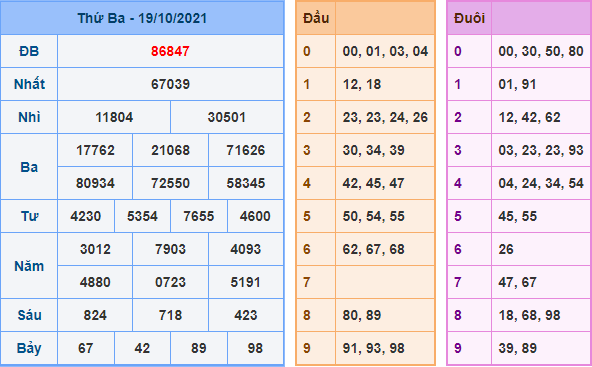
Task: Select fourth prize number 4600
Action: 255,216
